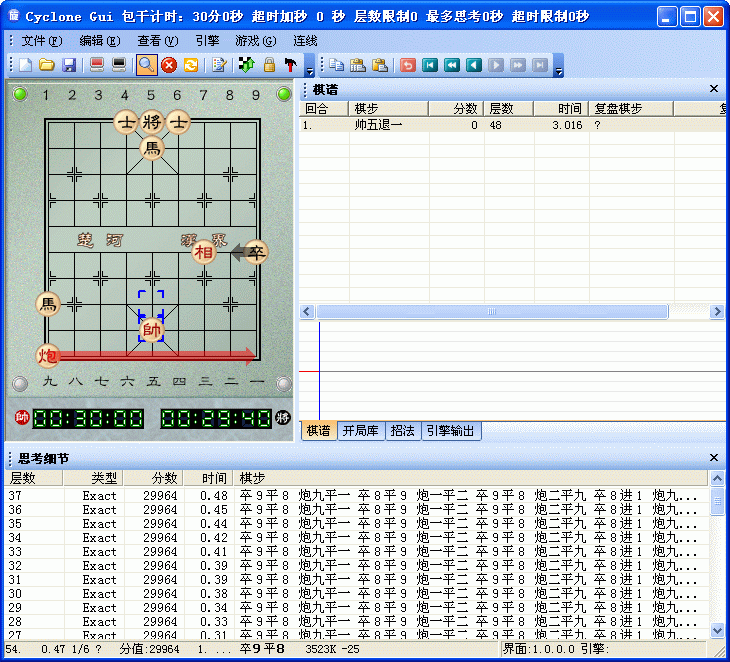The width and height of the screenshot is (730, 662).
Task: Switch to the 开局库 tab
Action: pos(361,431)
